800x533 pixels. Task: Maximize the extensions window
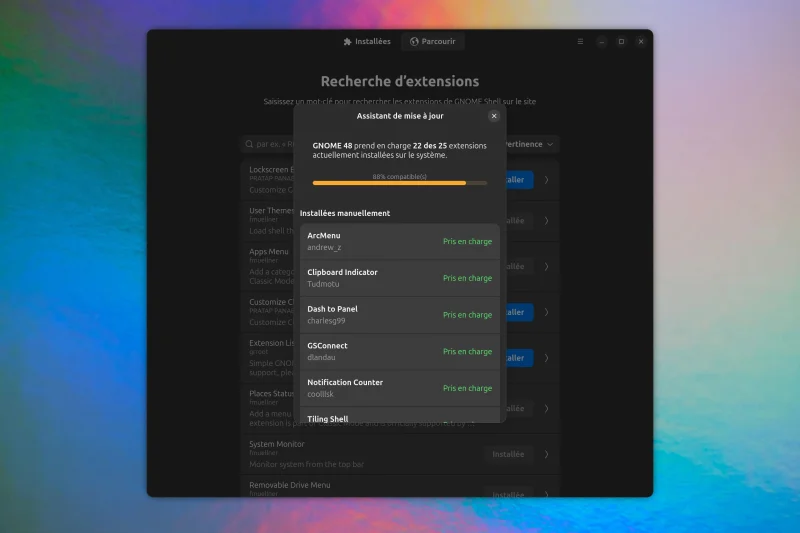point(621,41)
